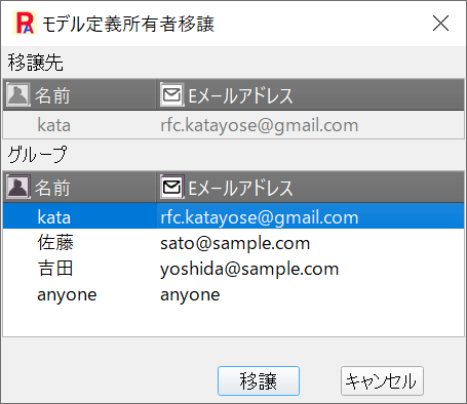This screenshot has width=467, height=404.
Task: Click the envelope icon in the 移譲先 header
Action: 172,95
